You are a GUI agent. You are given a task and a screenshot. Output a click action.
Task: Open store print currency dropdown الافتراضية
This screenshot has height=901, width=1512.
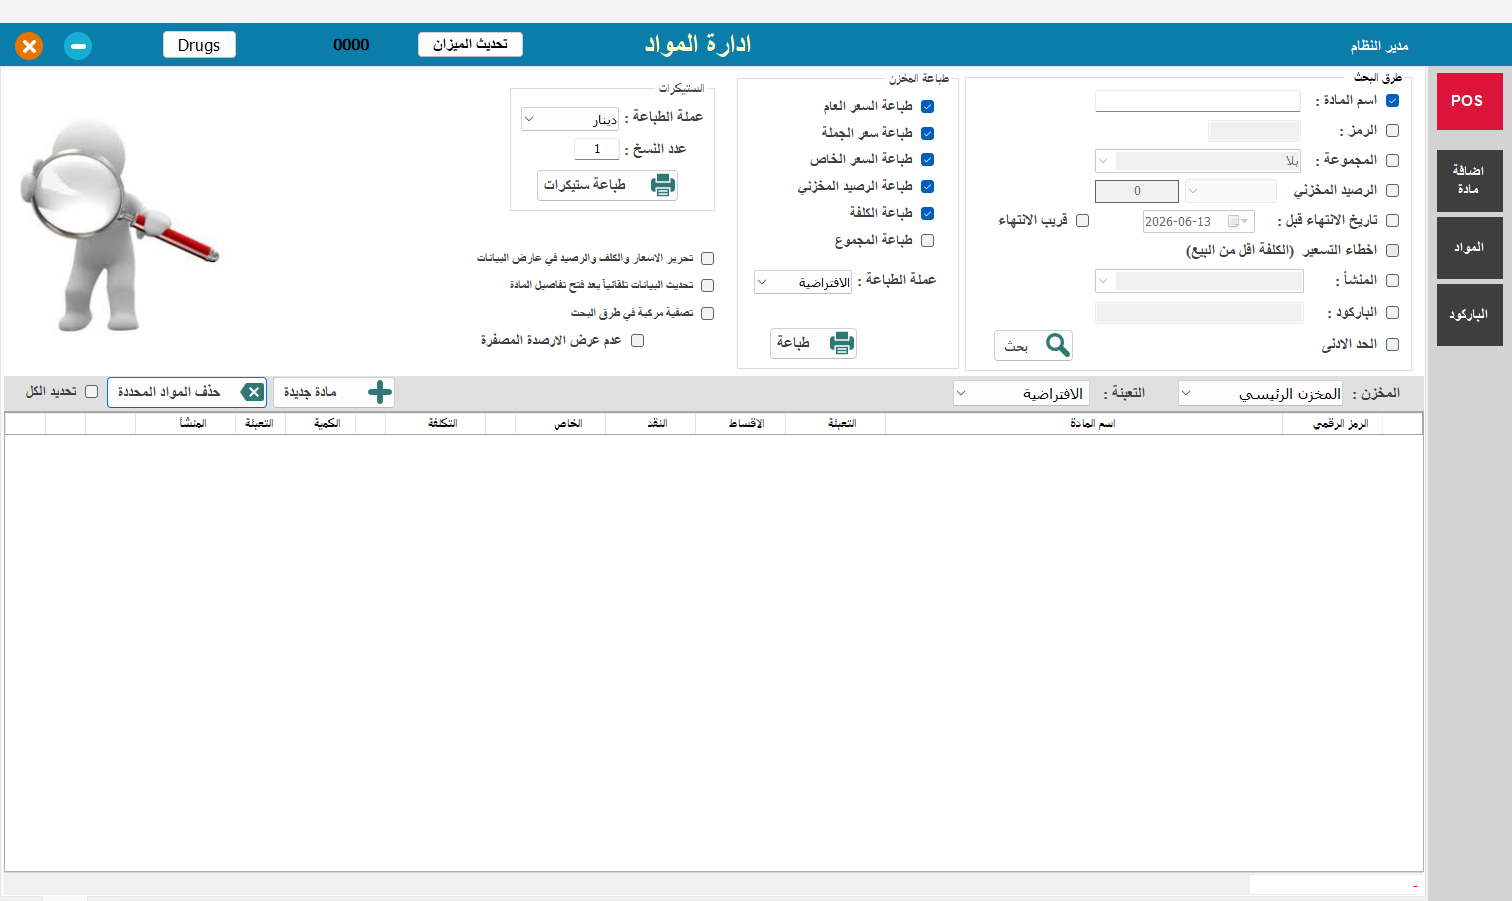[x=803, y=283]
